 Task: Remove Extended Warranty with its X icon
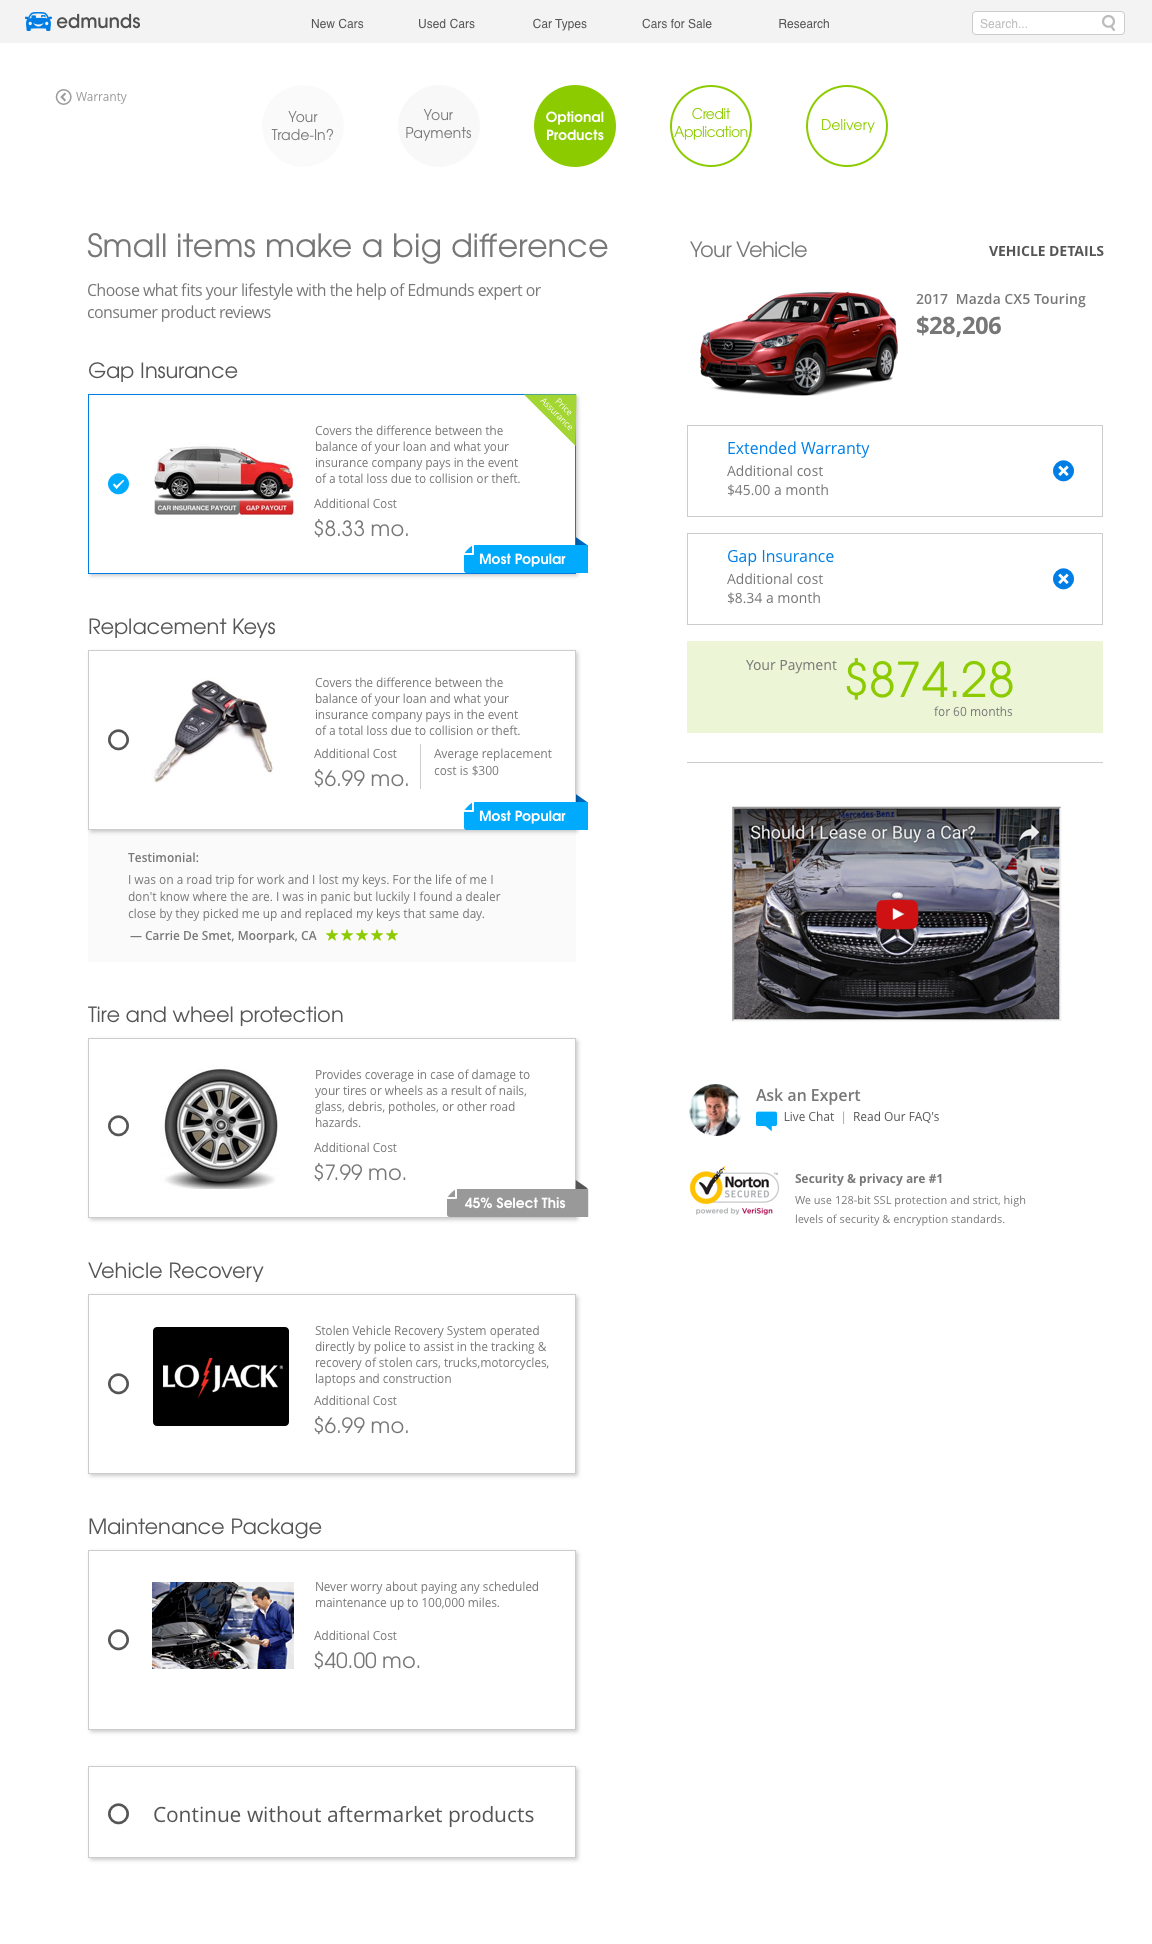1063,471
